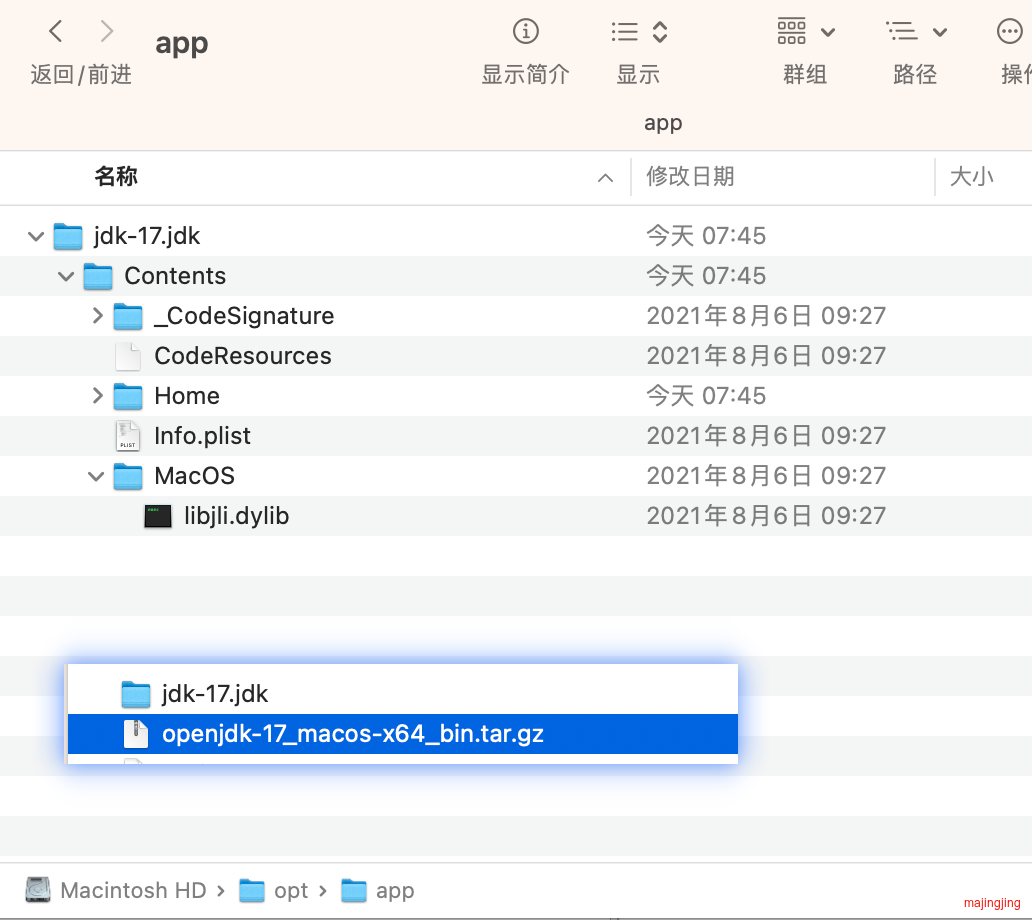Sort by the 大小 column header

click(971, 176)
